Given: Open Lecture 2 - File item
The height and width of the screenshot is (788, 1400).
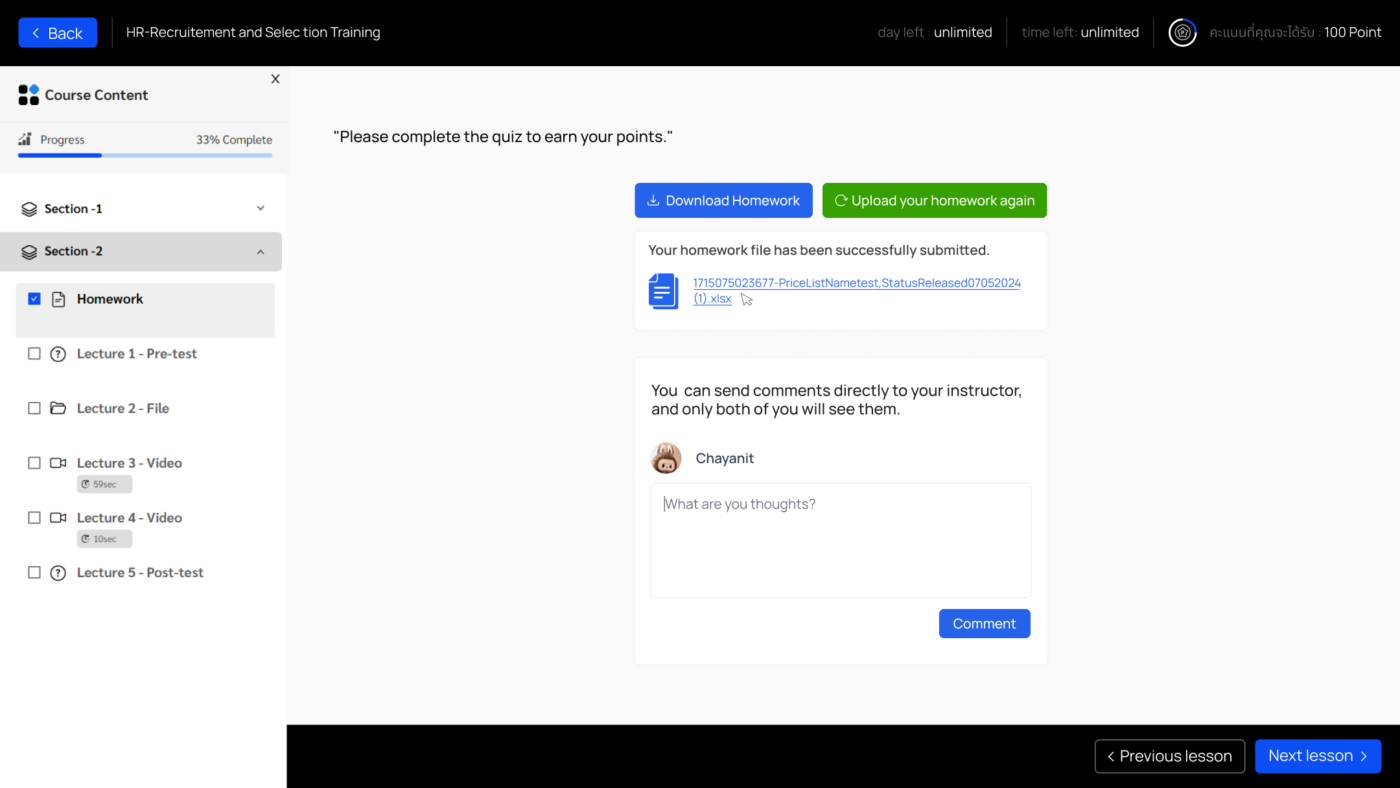Looking at the screenshot, I should tap(123, 408).
